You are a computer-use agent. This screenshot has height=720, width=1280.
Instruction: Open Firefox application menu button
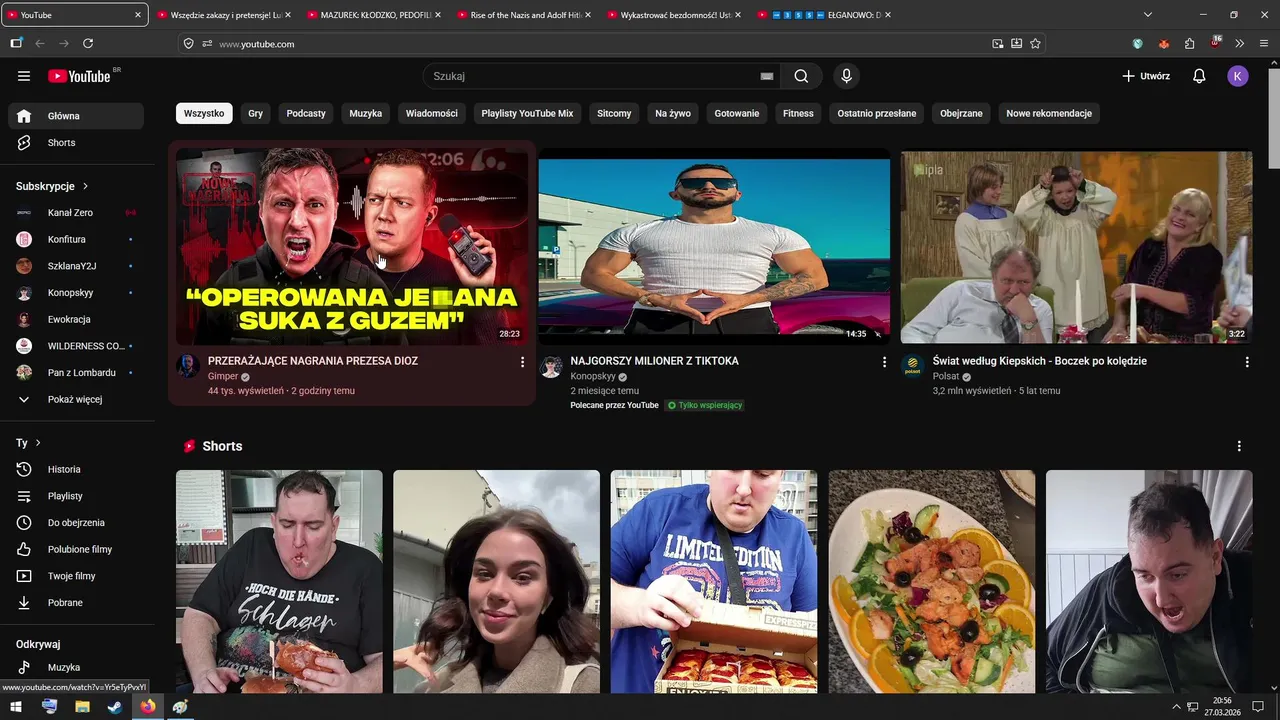(1264, 43)
